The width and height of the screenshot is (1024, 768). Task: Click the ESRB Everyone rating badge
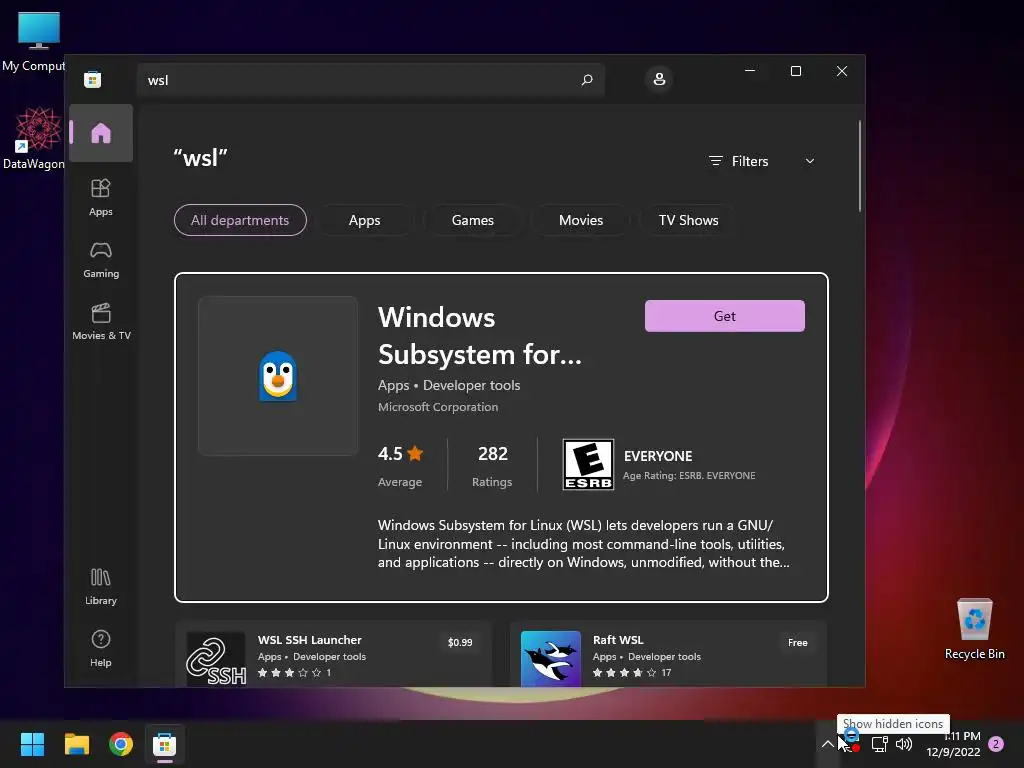click(x=588, y=464)
